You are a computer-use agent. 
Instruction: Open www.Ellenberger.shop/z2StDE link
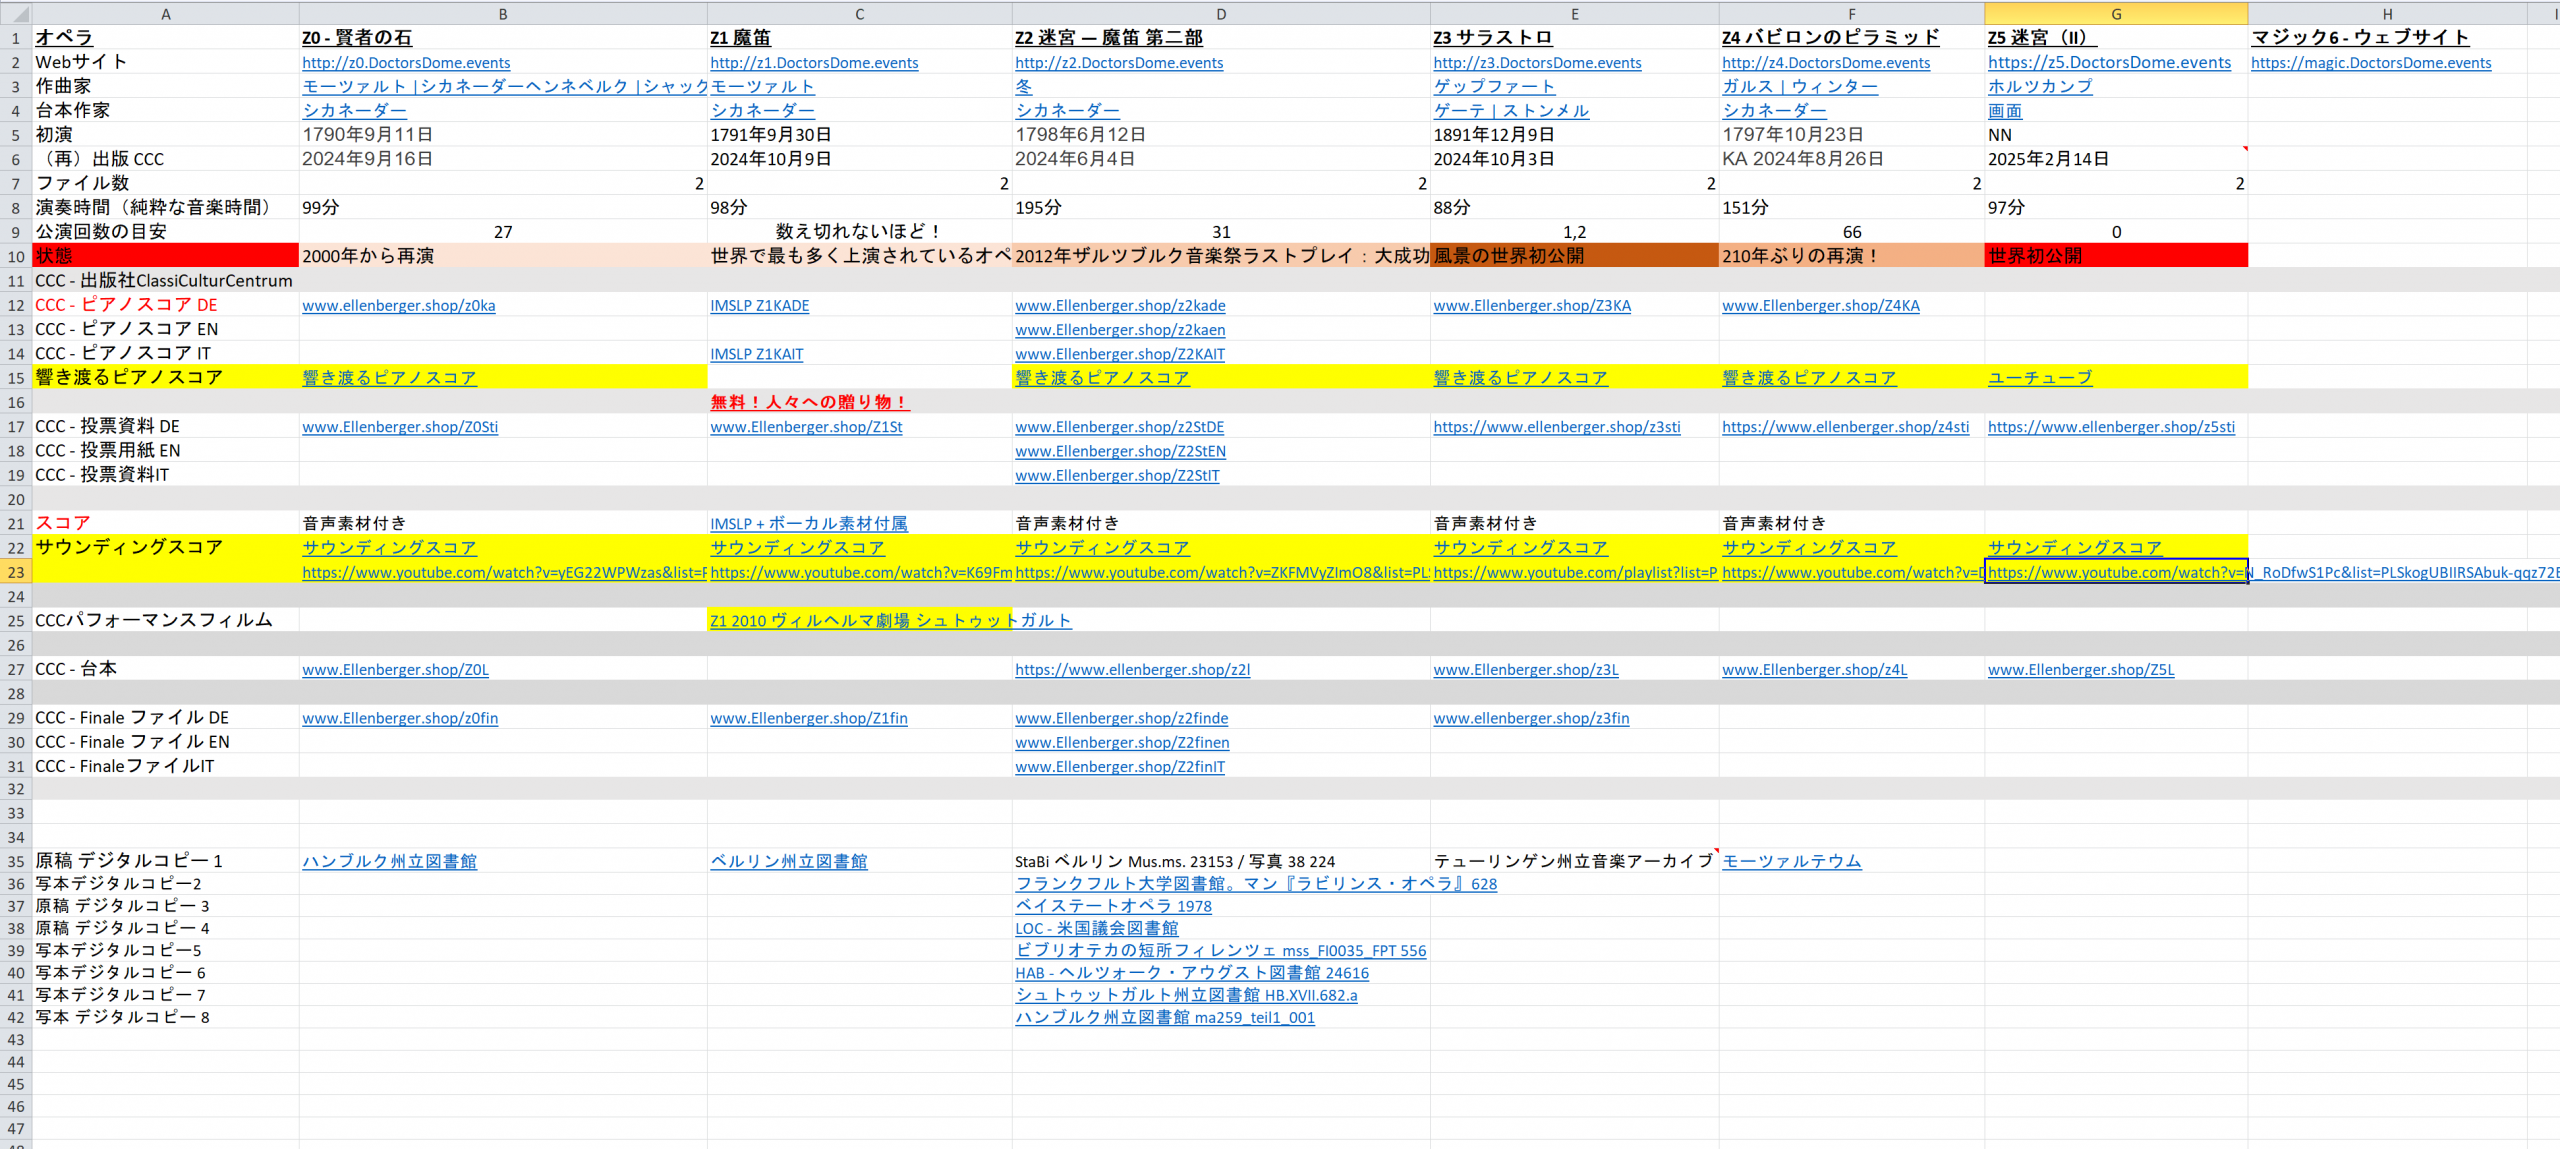[1120, 426]
